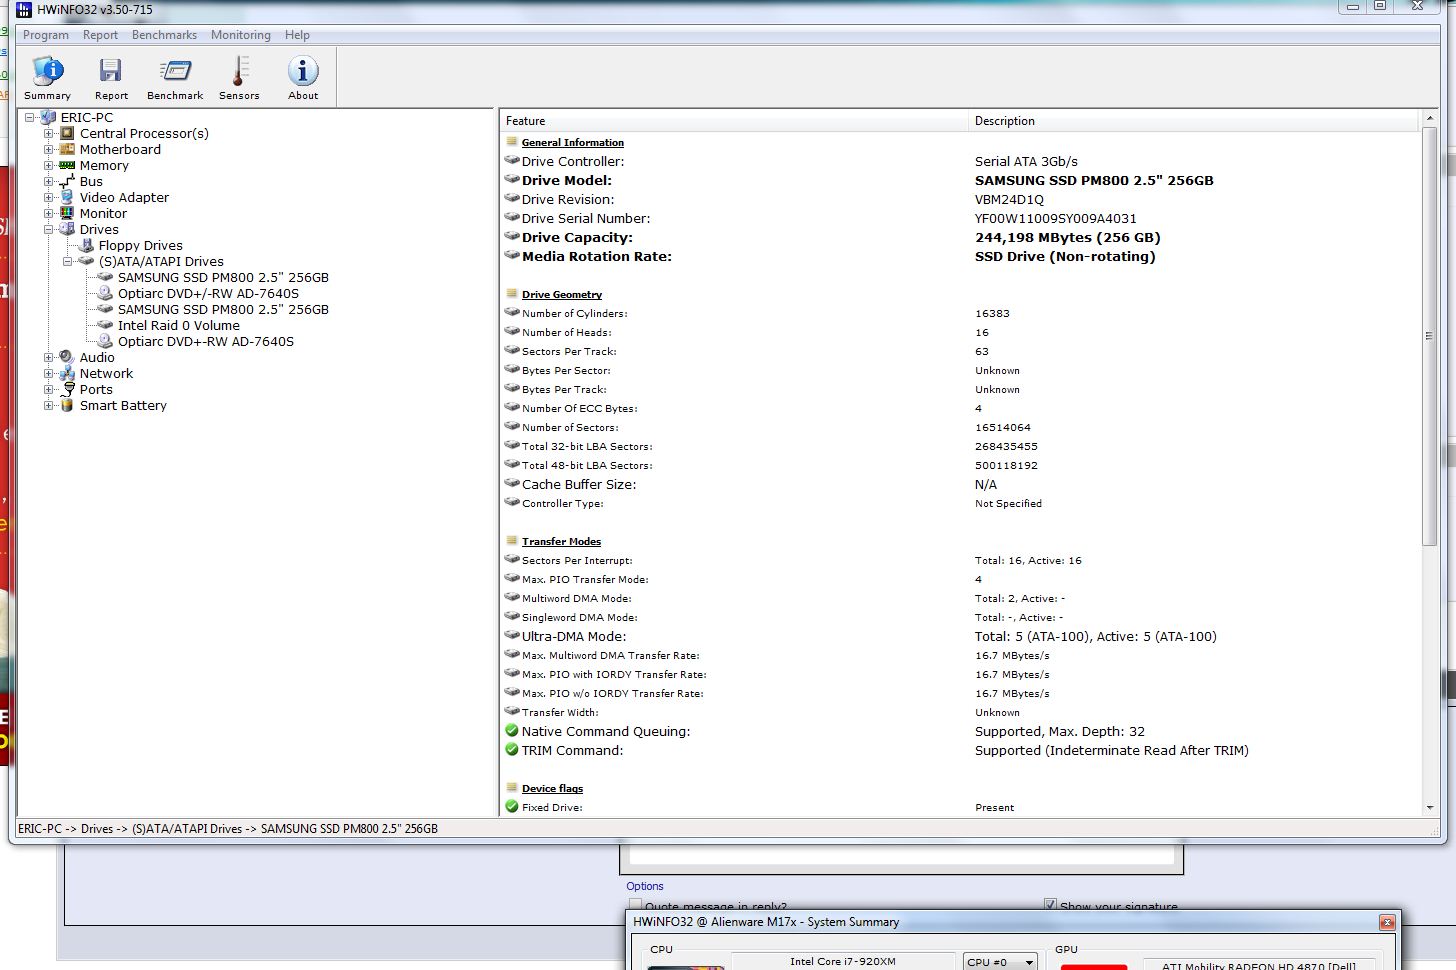
Task: Tick the 'Quote message in reply?' checkbox
Action: [x=635, y=905]
